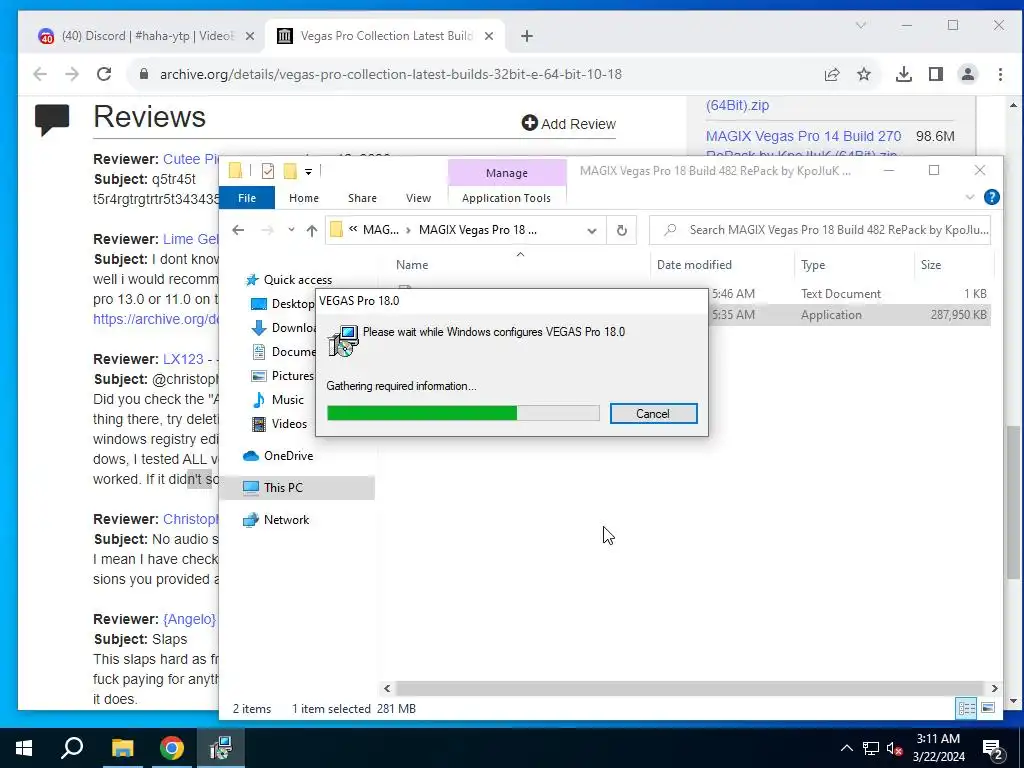
Task: Open the View ribbon tab
Action: tap(418, 198)
